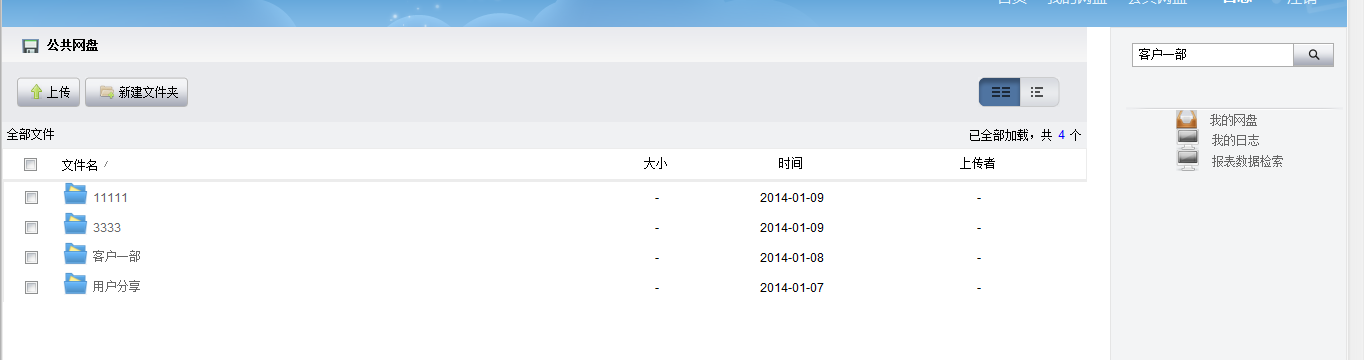This screenshot has width=1364, height=360.
Task: Sort by the 大小 column header
Action: pos(655,164)
